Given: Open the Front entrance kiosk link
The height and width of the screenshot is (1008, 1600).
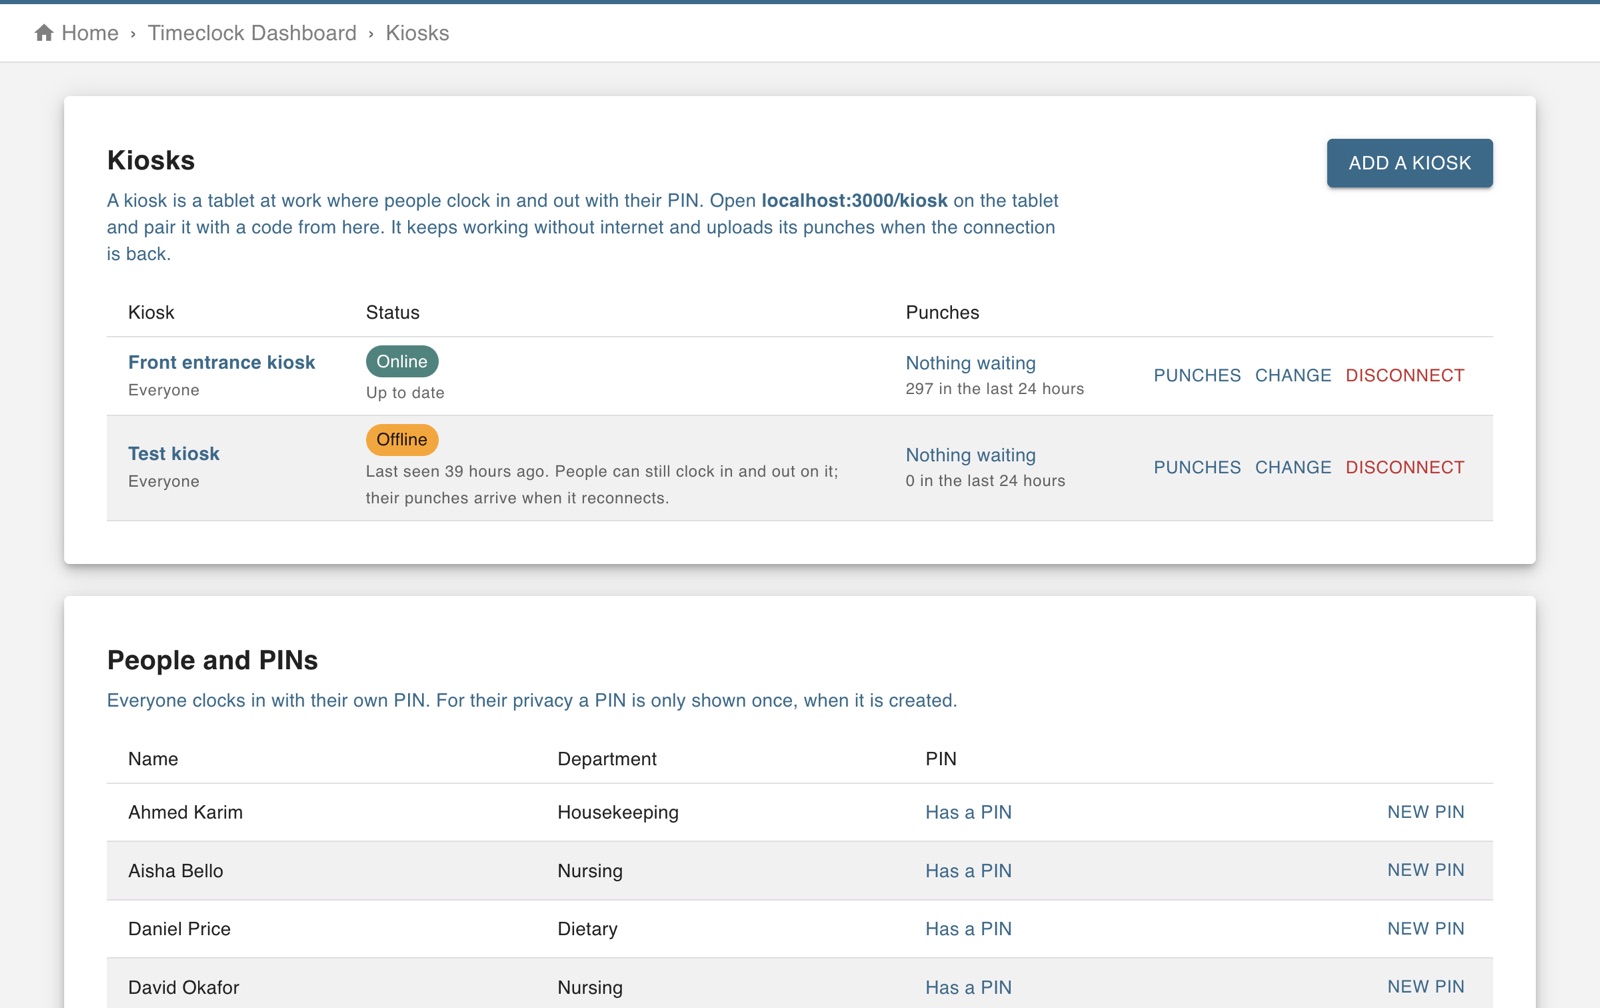Looking at the screenshot, I should (221, 362).
